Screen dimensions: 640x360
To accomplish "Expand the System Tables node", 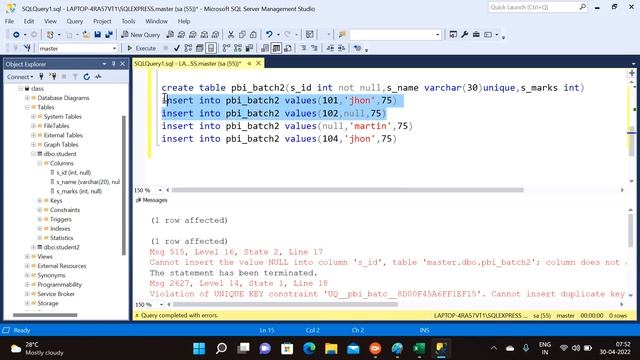I will click(33, 117).
